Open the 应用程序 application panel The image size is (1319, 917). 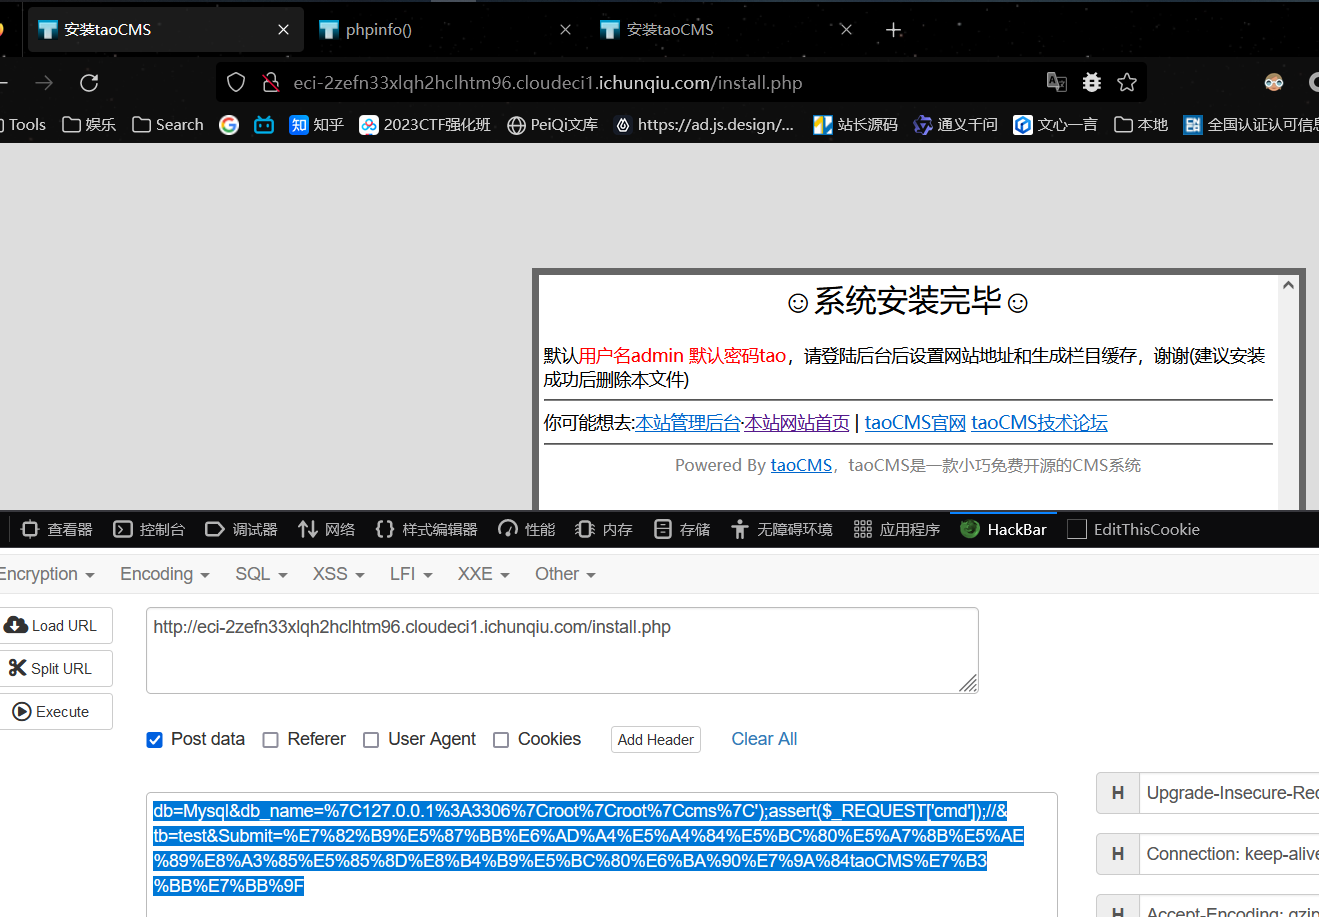tap(897, 529)
